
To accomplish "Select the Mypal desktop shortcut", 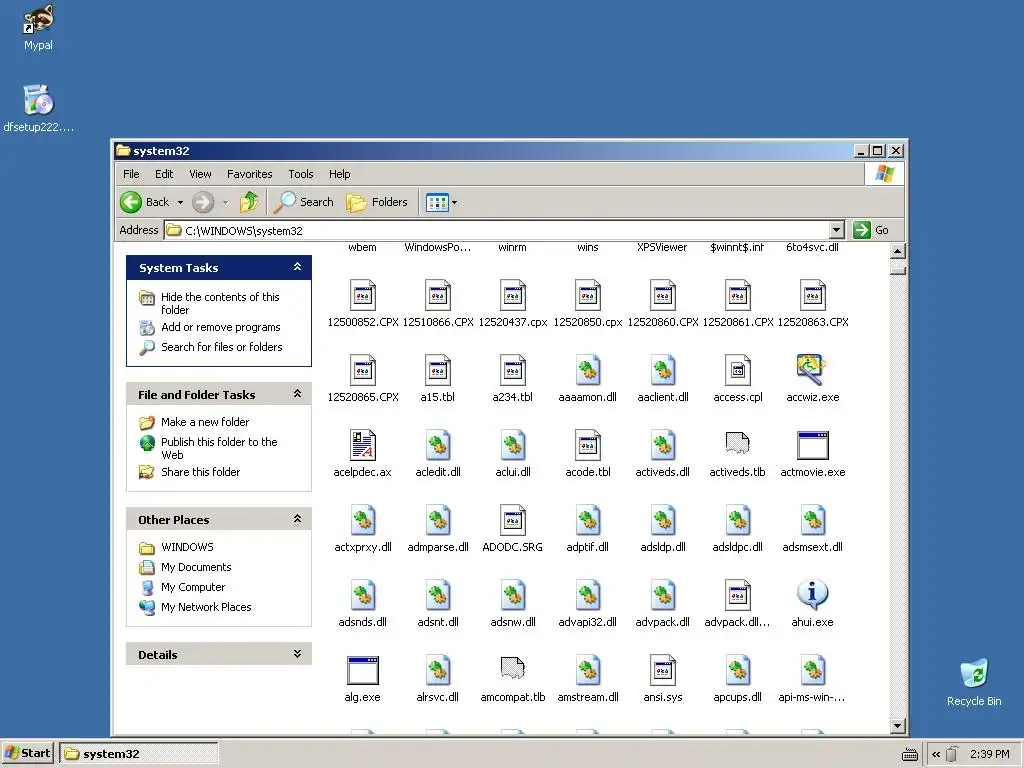I will [x=38, y=27].
